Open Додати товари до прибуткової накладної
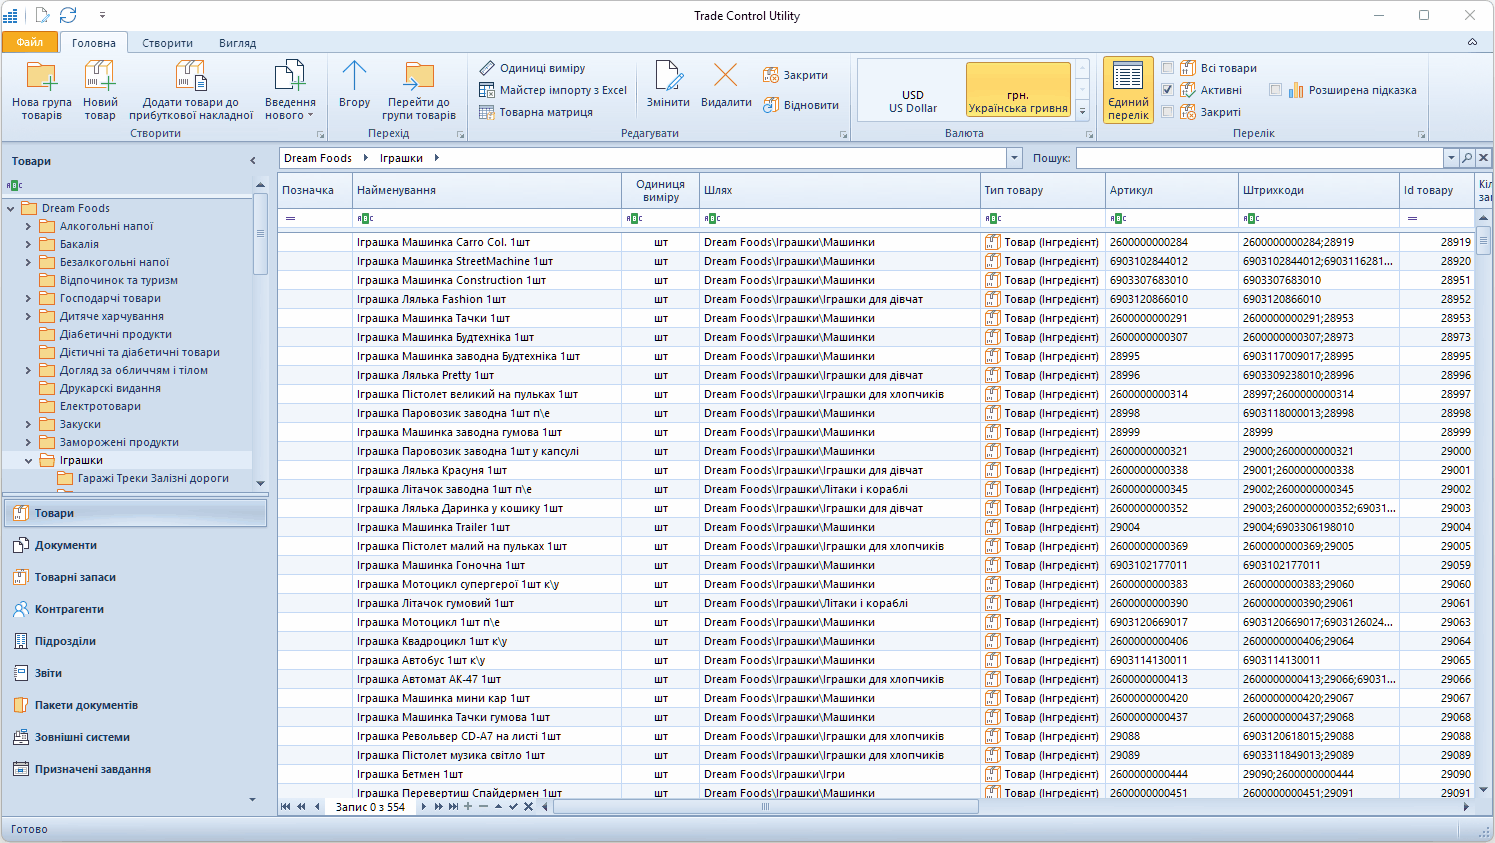The image size is (1495, 843). [x=190, y=77]
